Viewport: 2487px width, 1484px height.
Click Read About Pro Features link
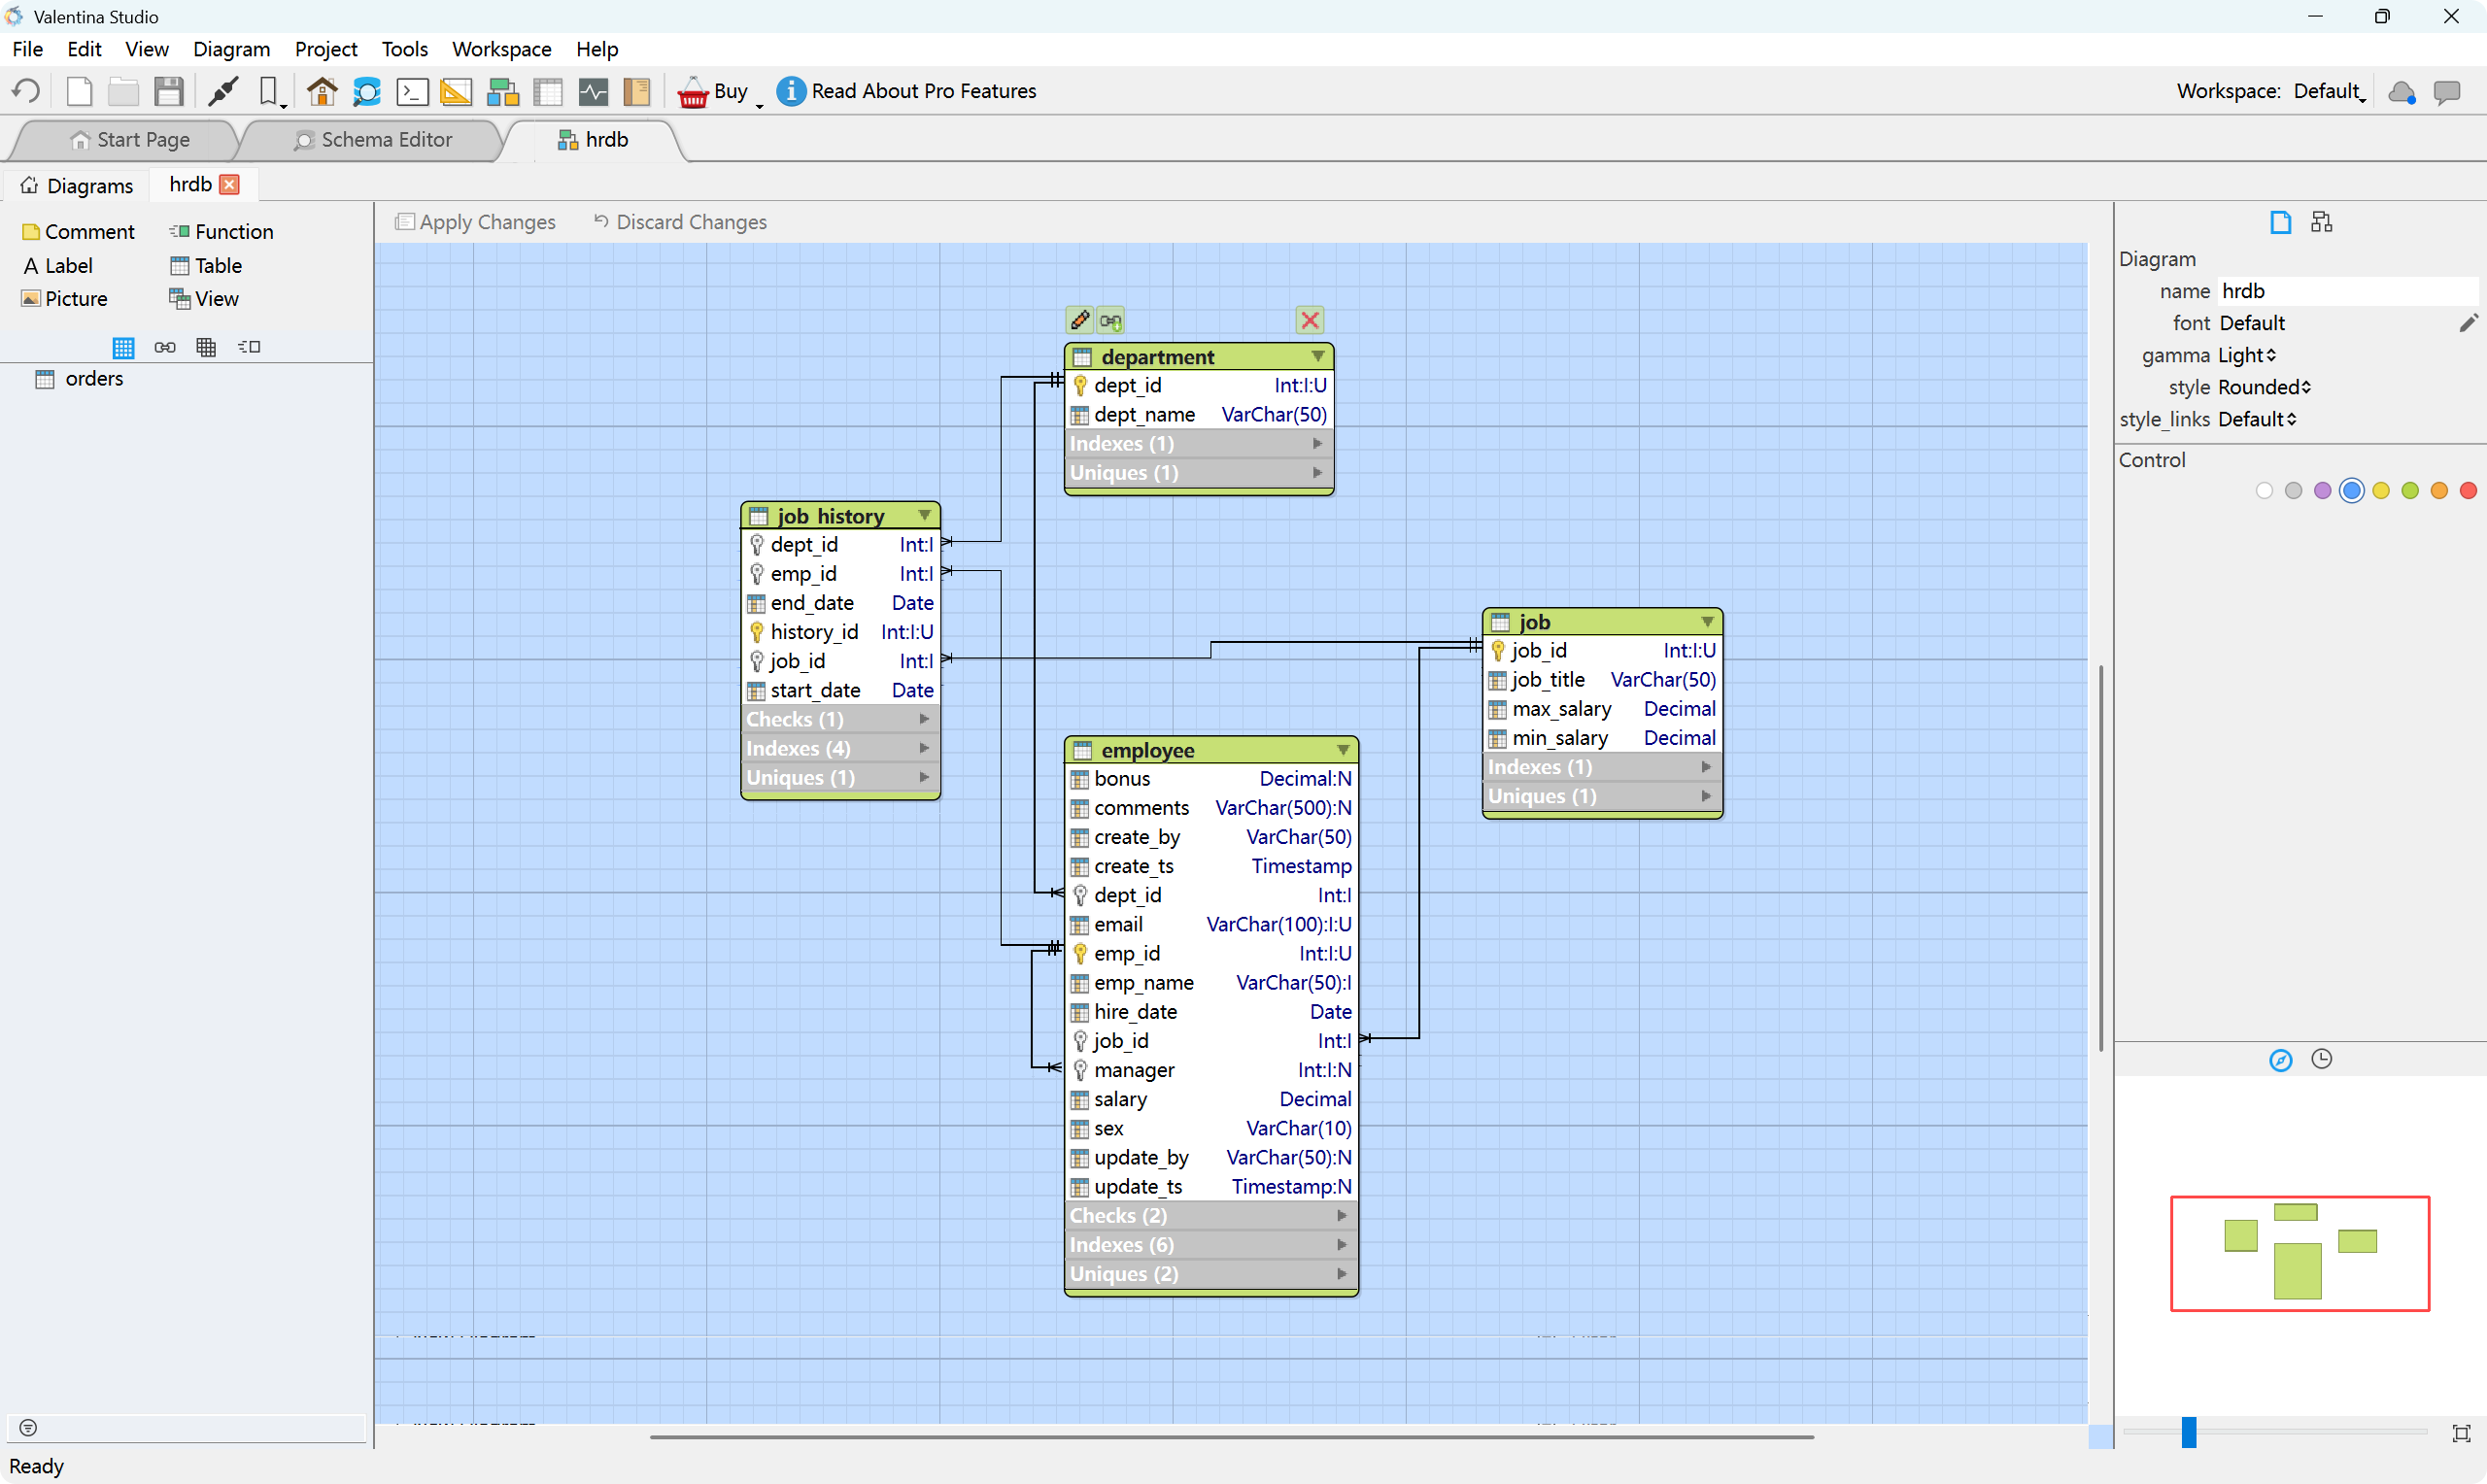[x=923, y=91]
